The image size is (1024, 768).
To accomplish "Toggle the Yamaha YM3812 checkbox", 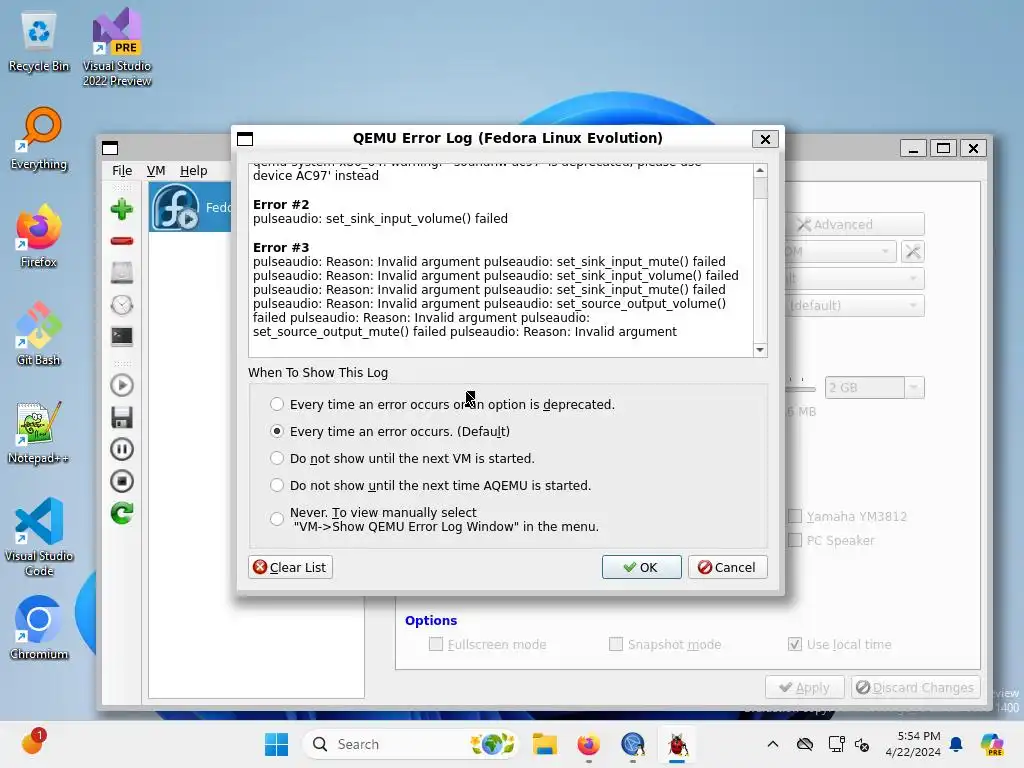I will coord(795,517).
